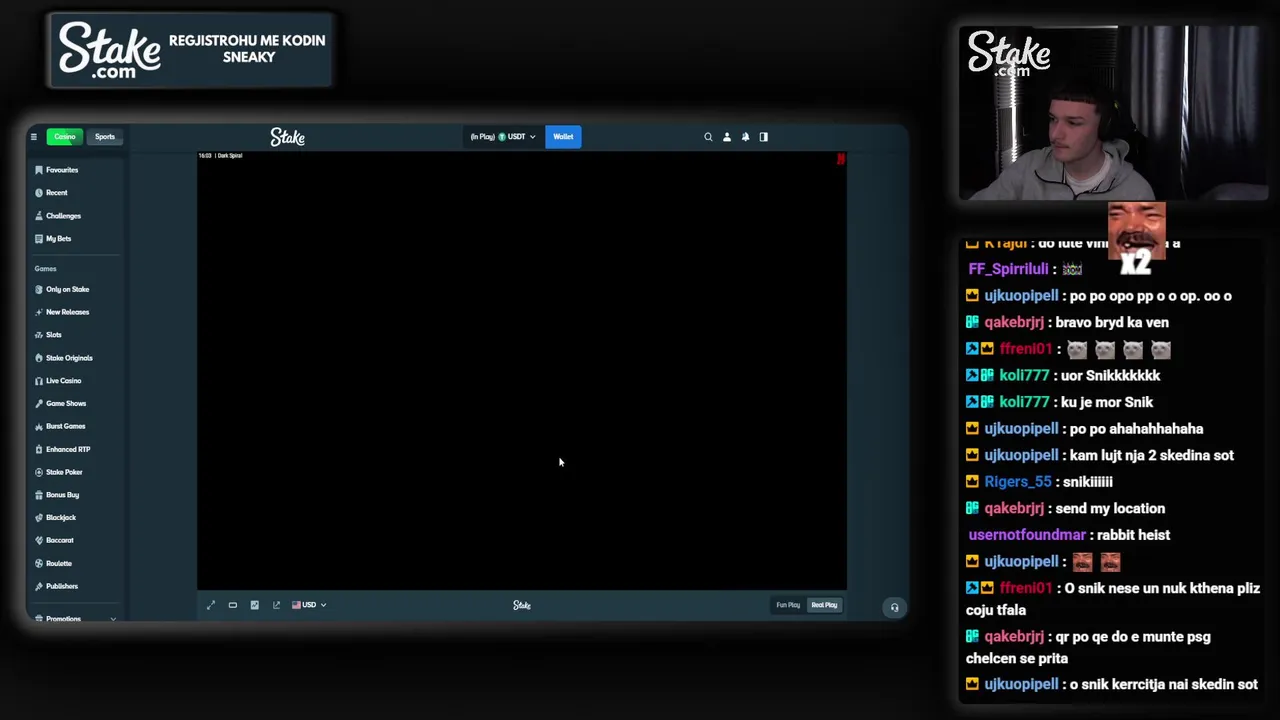Open the USD currency dropdown
1280x720 pixels.
[309, 605]
